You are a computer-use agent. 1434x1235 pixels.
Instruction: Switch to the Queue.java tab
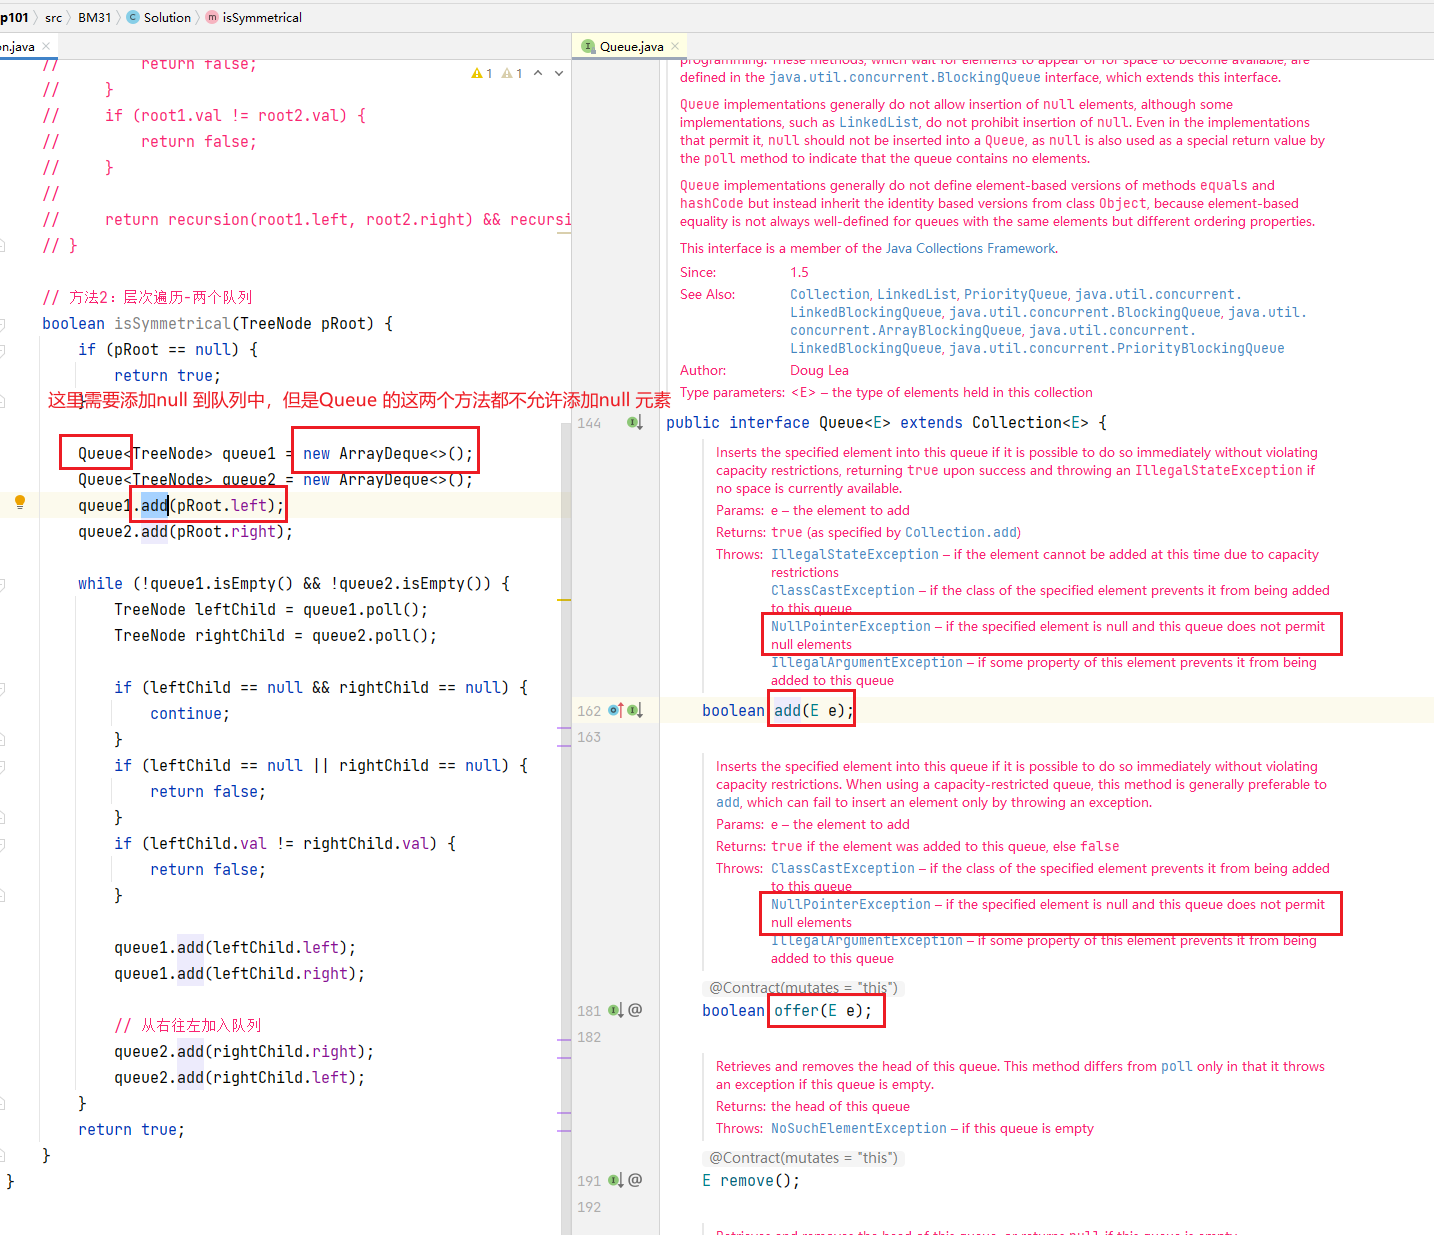(630, 46)
